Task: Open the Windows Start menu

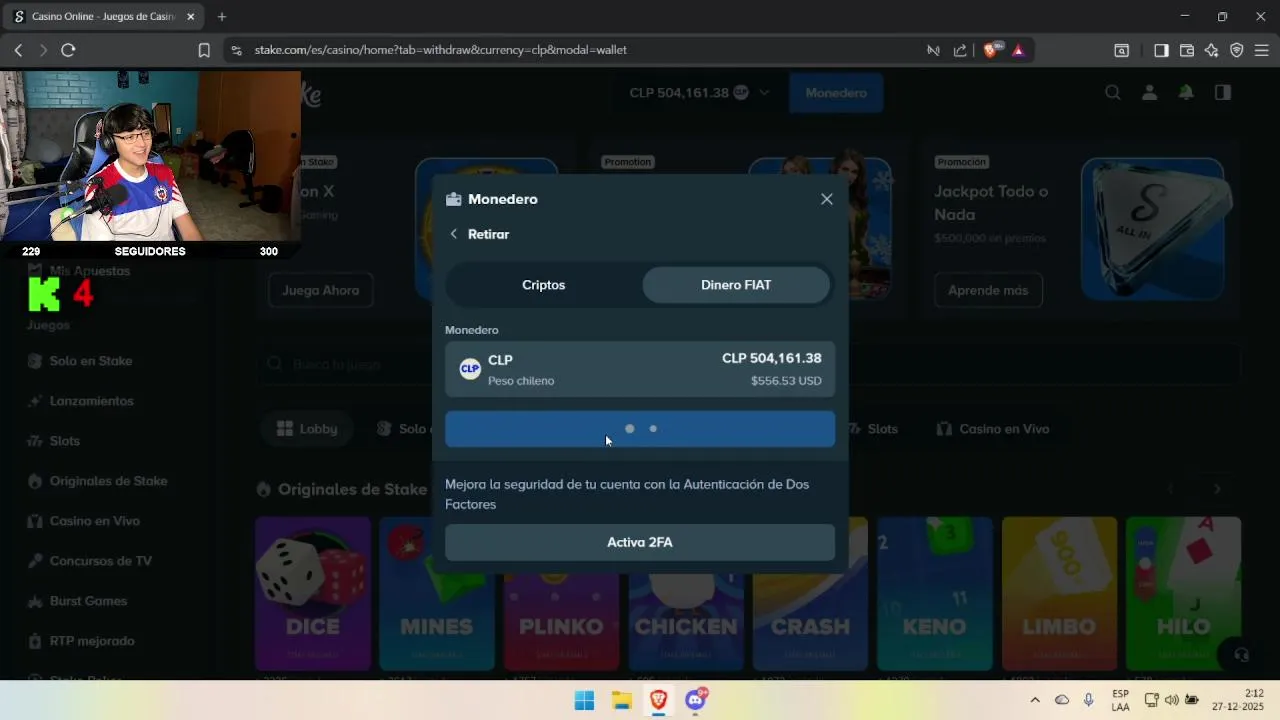Action: click(x=584, y=700)
